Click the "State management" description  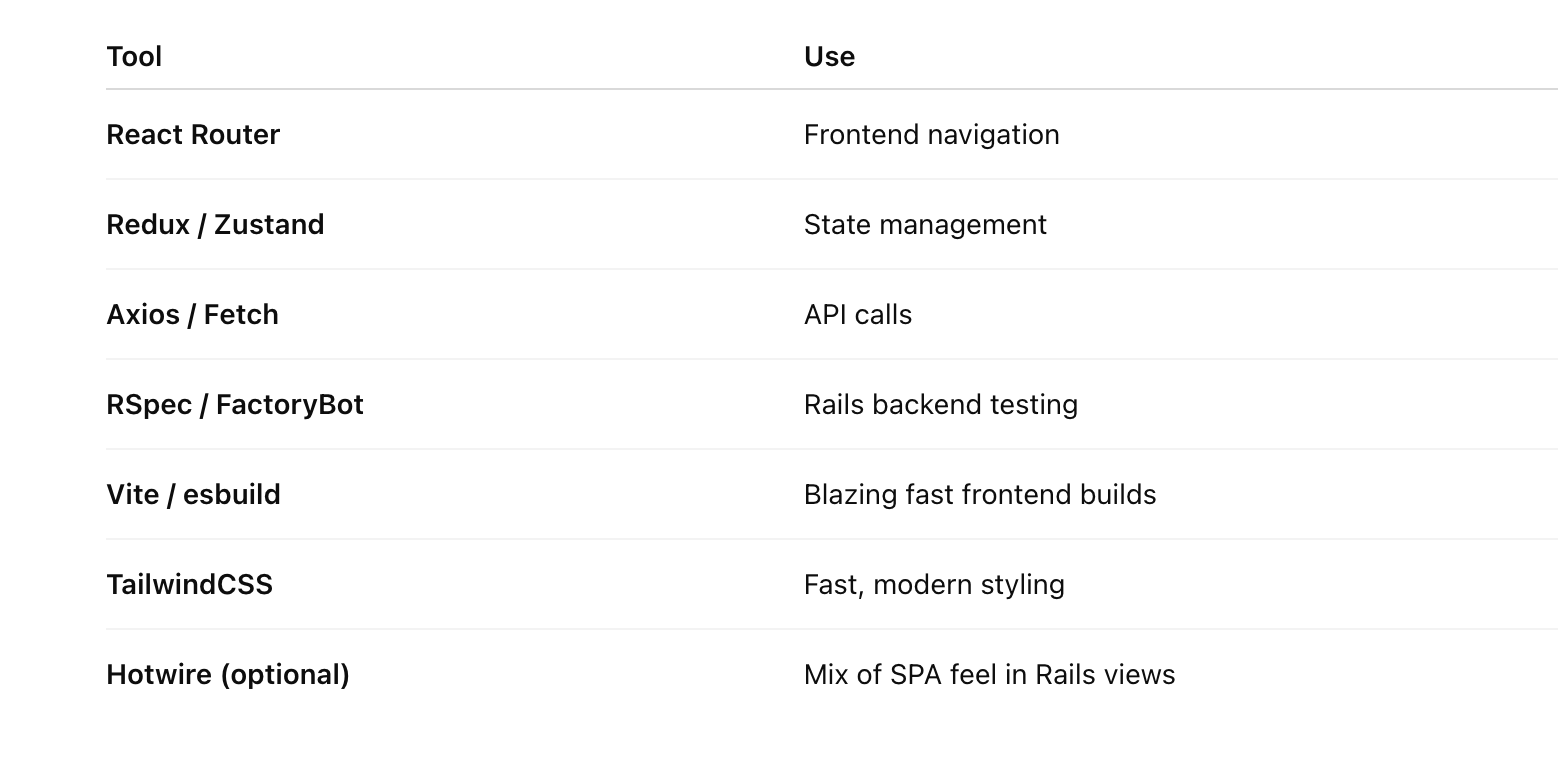[x=925, y=225]
